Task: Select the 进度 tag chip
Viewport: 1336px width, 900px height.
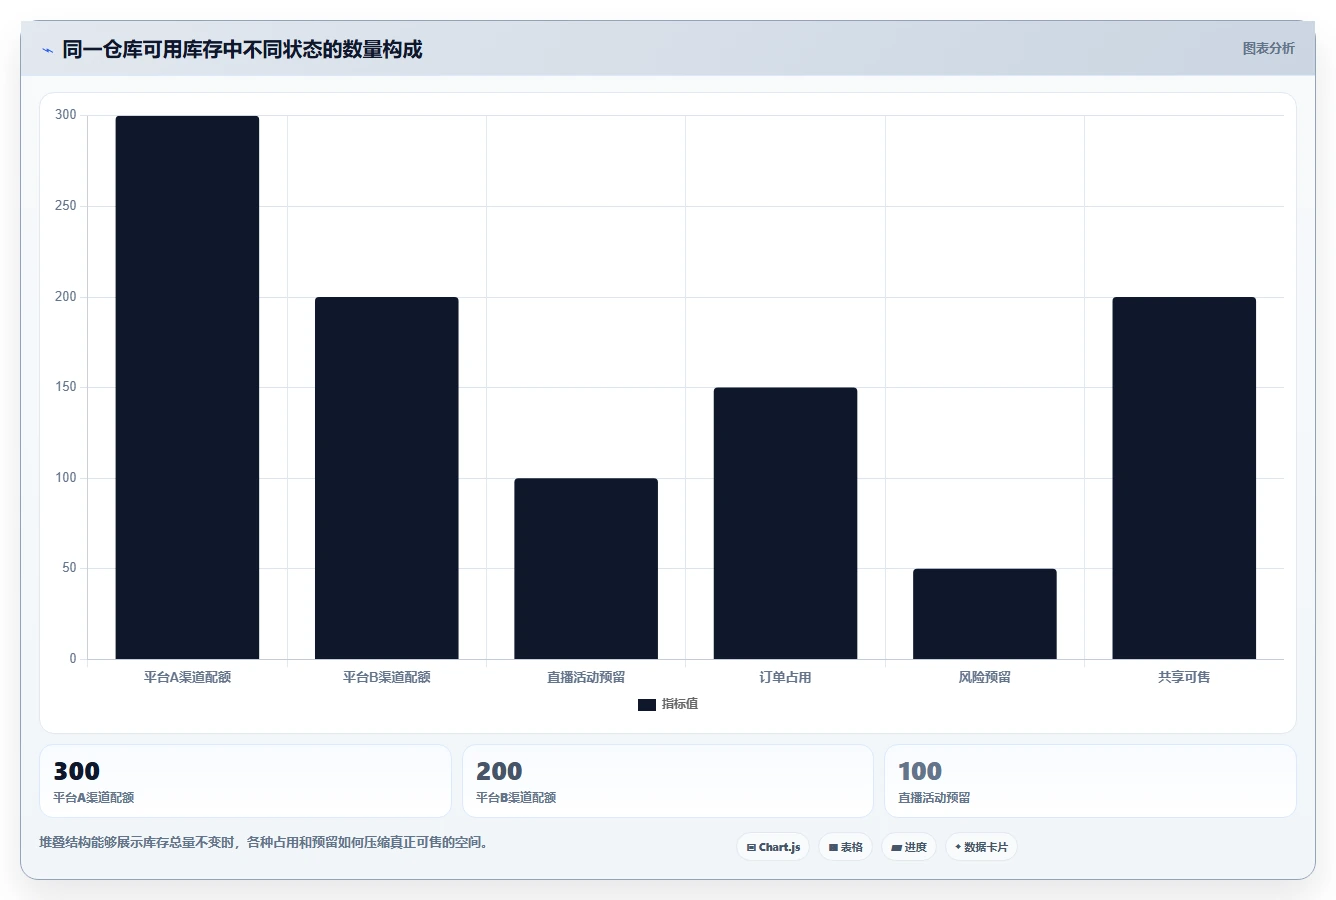Action: click(908, 847)
